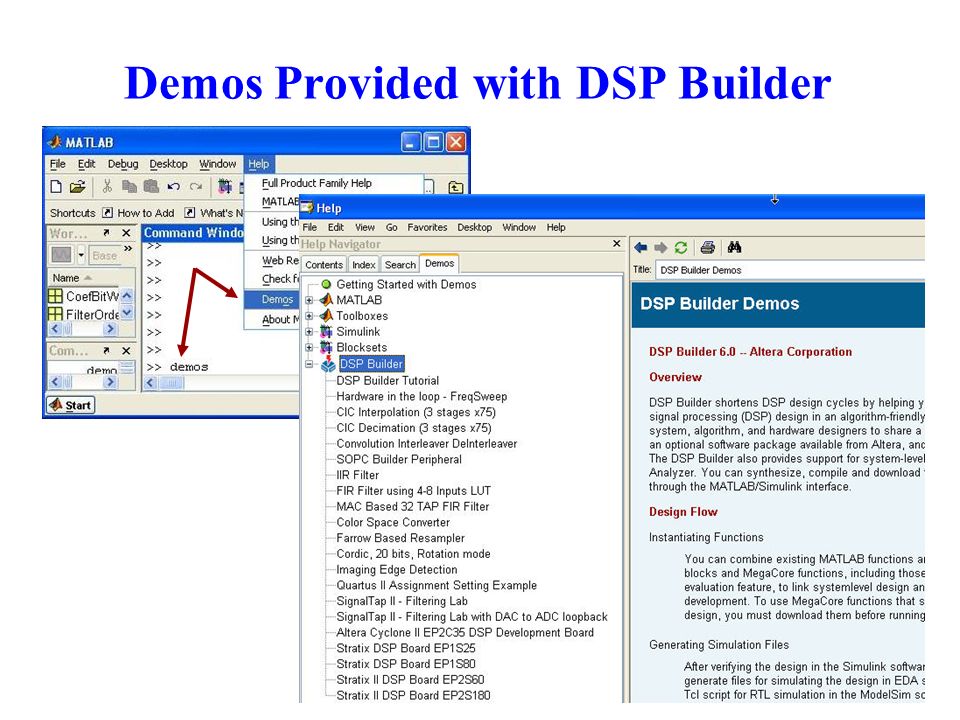Open DSP Builder Tutorial demo
The width and height of the screenshot is (960, 720).
[x=388, y=380]
